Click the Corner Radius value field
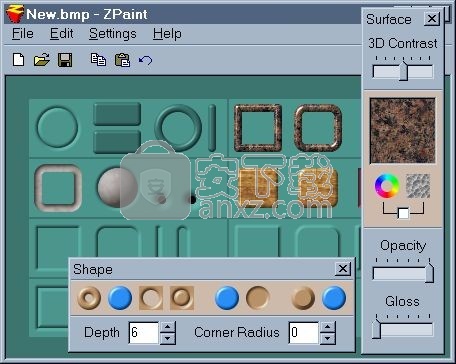 click(x=304, y=332)
